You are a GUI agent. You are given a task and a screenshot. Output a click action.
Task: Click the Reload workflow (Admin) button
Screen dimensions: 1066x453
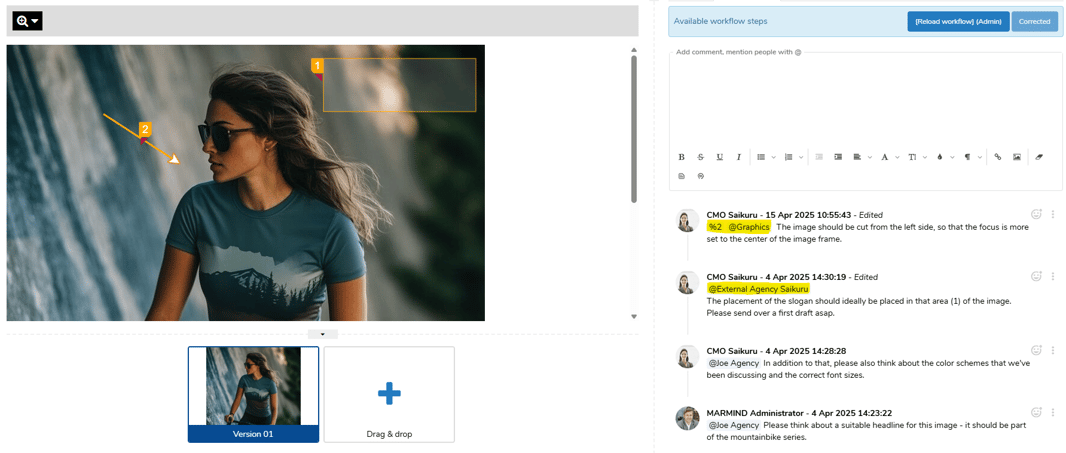point(957,21)
